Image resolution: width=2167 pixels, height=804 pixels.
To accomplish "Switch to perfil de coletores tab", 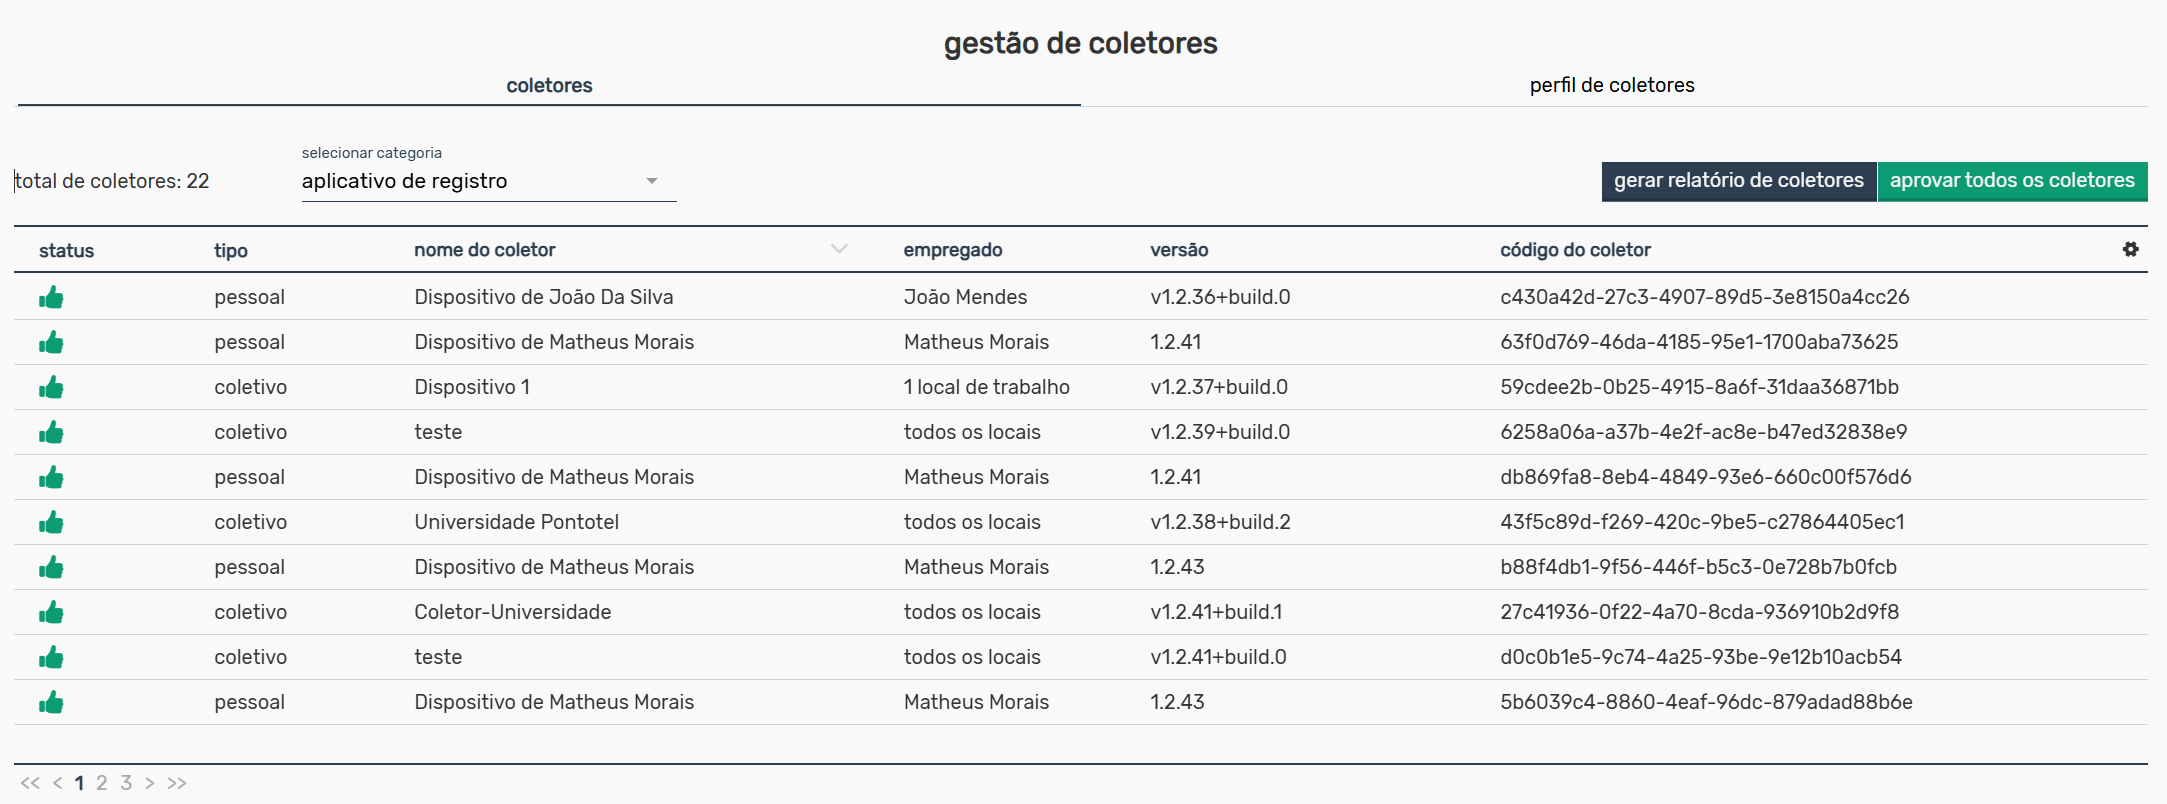I will point(1611,85).
